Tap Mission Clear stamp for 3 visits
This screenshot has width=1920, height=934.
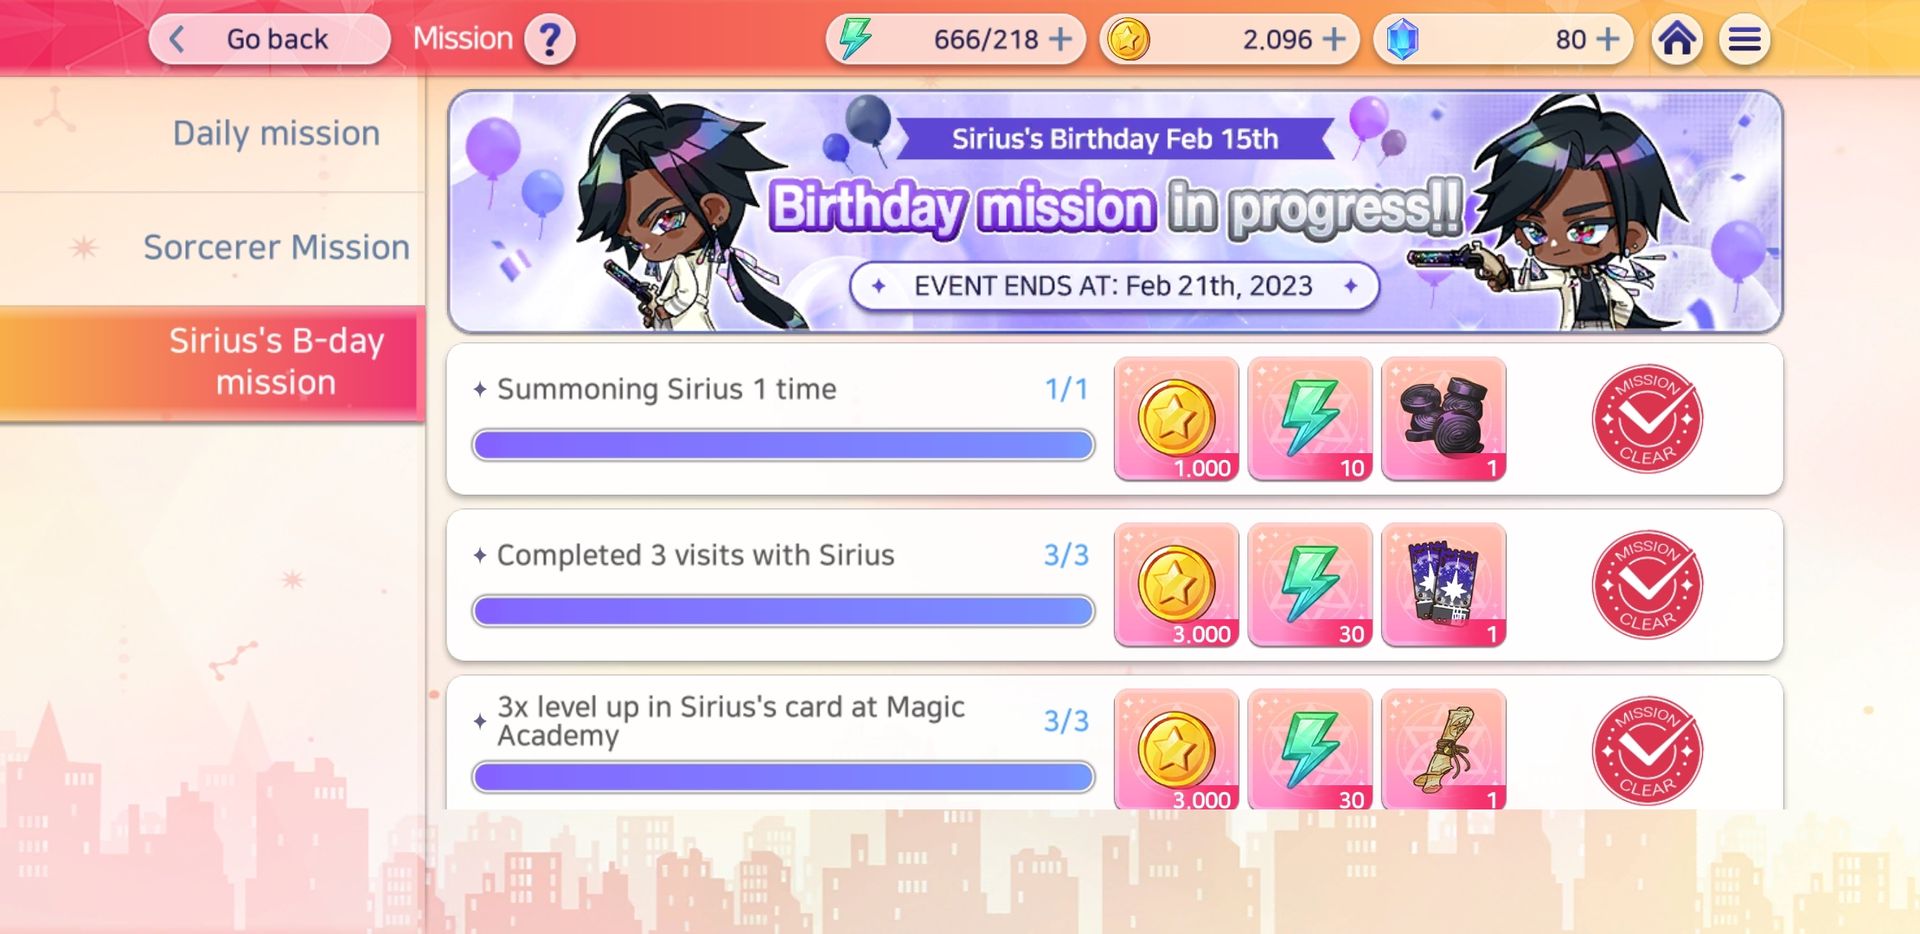[1647, 585]
